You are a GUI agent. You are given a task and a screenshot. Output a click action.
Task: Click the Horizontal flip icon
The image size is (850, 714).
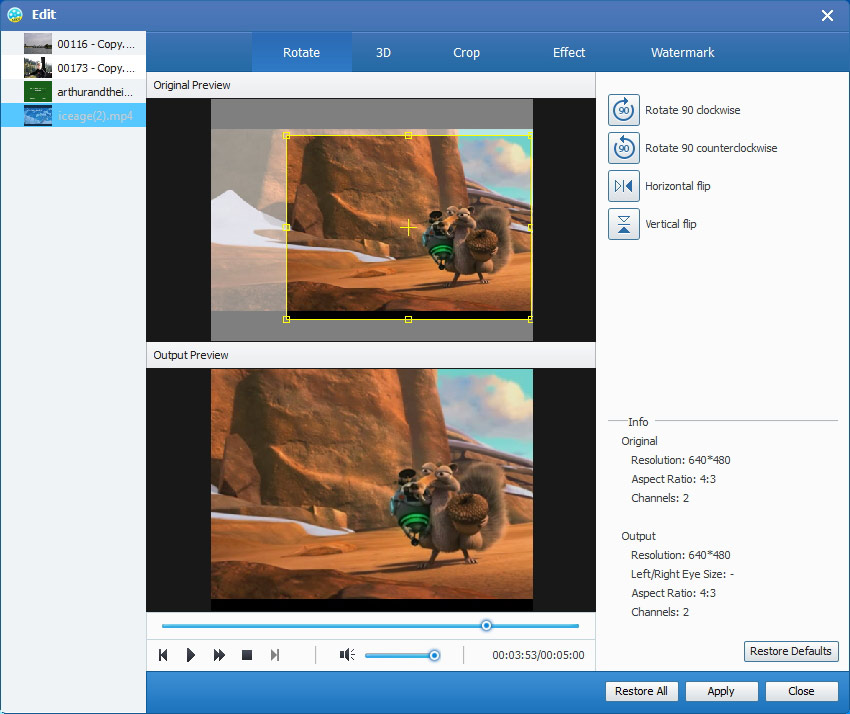(623, 186)
